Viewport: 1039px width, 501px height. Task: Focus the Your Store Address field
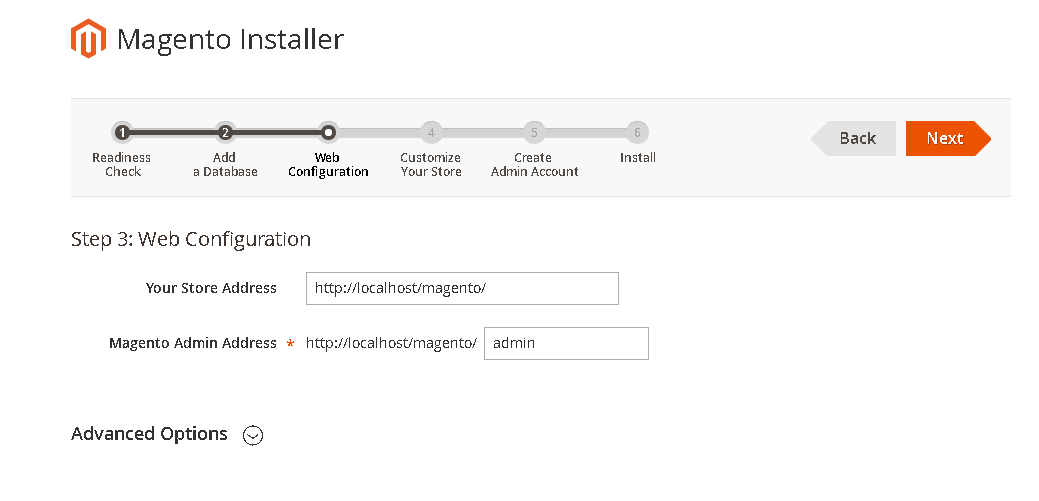tap(462, 288)
